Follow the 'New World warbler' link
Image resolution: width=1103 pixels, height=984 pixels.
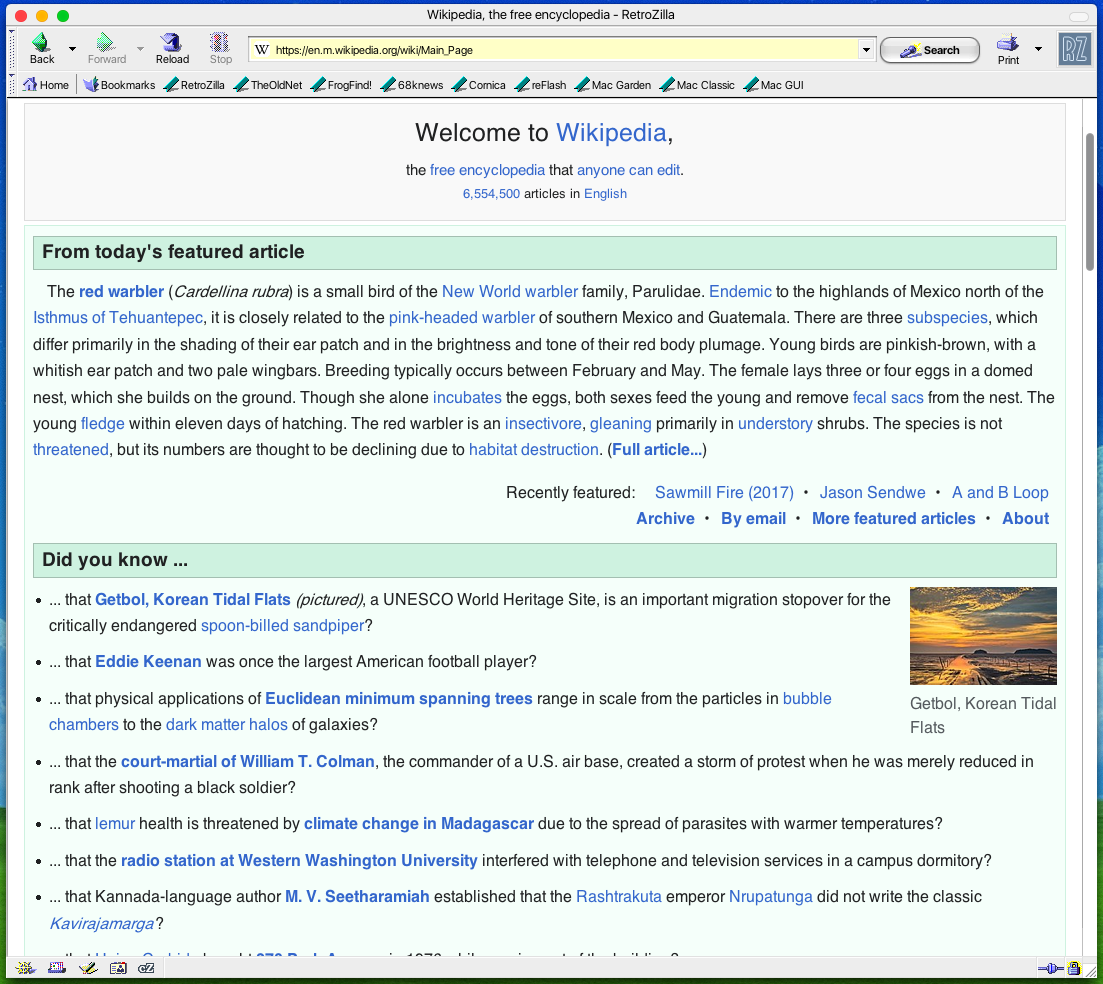509,291
